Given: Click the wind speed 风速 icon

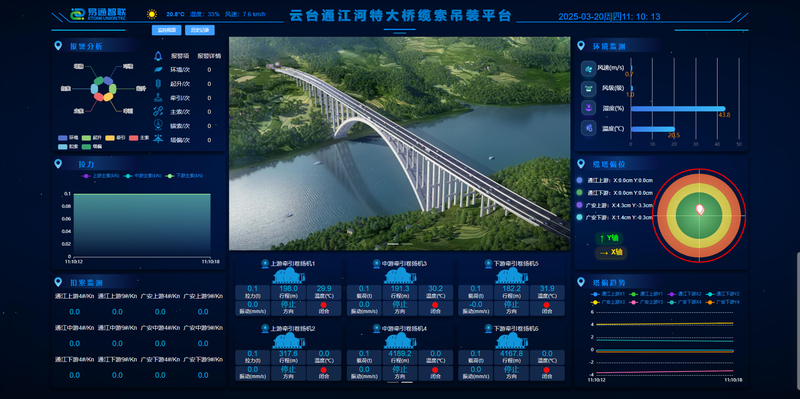Looking at the screenshot, I should tap(588, 68).
